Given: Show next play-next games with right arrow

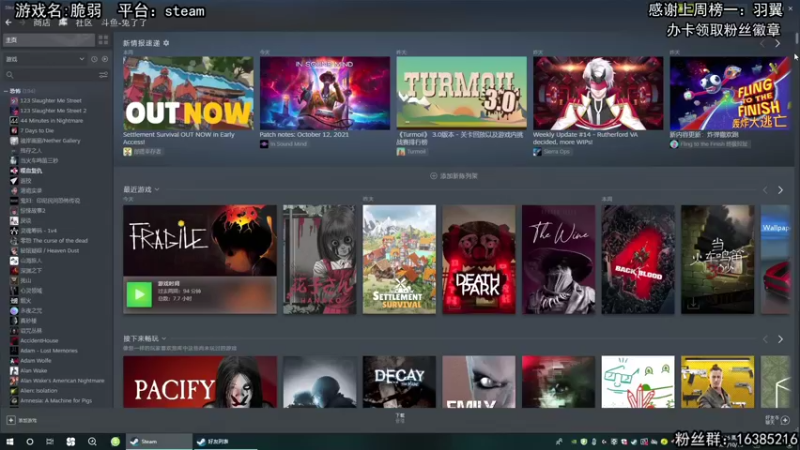Looking at the screenshot, I should (x=780, y=339).
